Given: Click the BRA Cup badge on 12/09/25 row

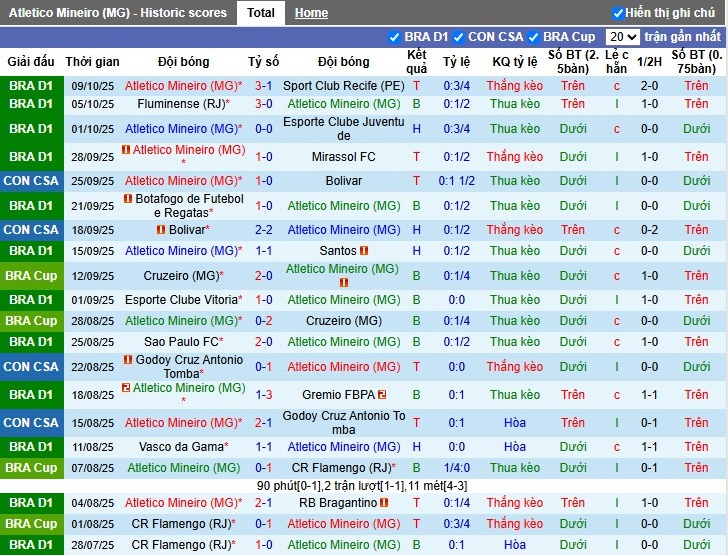Looking at the screenshot, I should pos(32,276).
